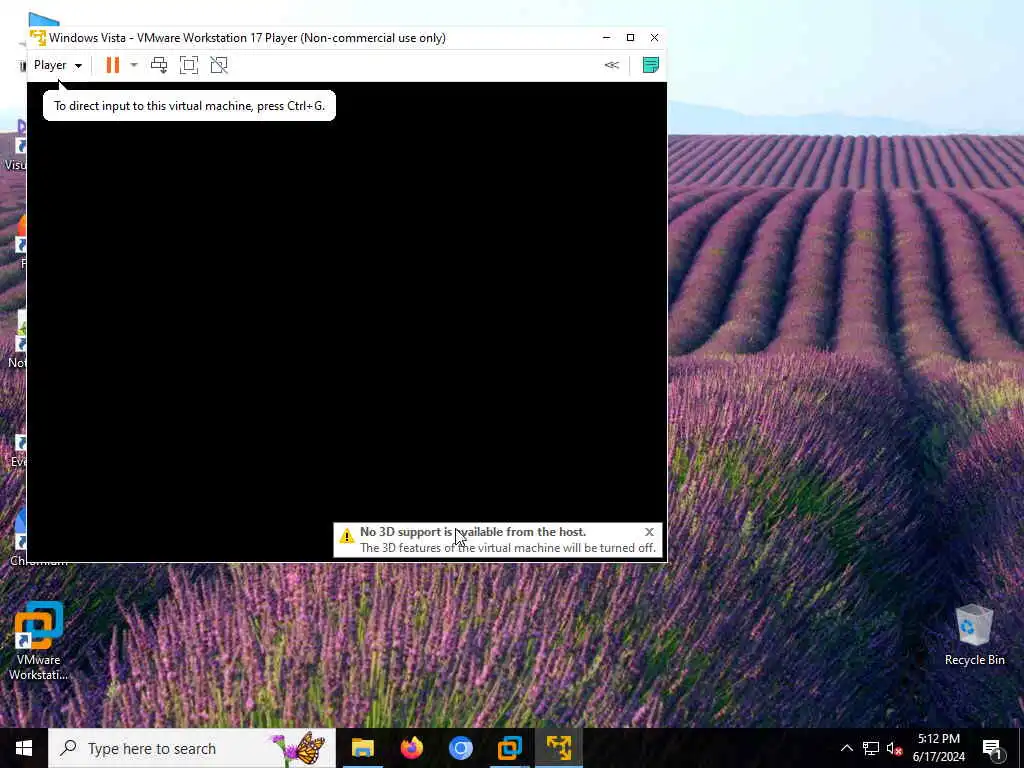The image size is (1024, 768).
Task: Show hidden system tray icons
Action: [846, 748]
